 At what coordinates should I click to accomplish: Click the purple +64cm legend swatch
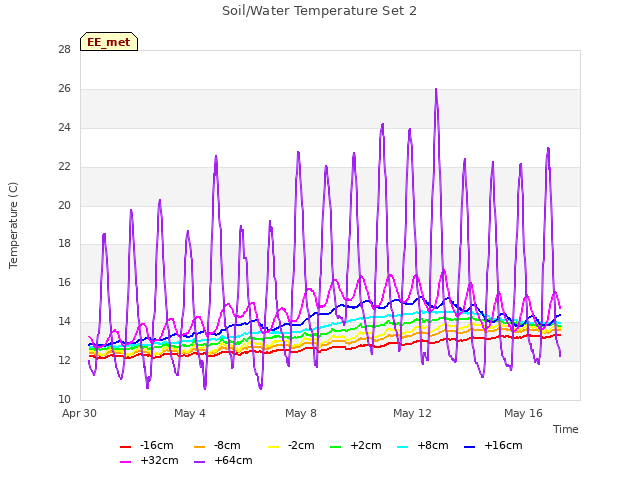(x=200, y=462)
